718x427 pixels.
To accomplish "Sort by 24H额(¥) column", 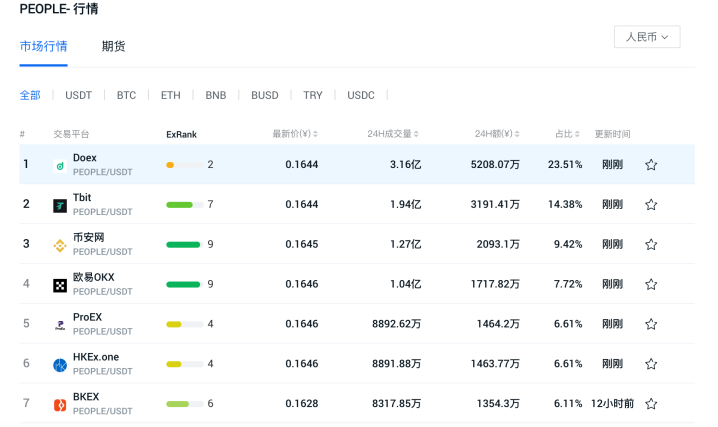I will click(x=497, y=134).
